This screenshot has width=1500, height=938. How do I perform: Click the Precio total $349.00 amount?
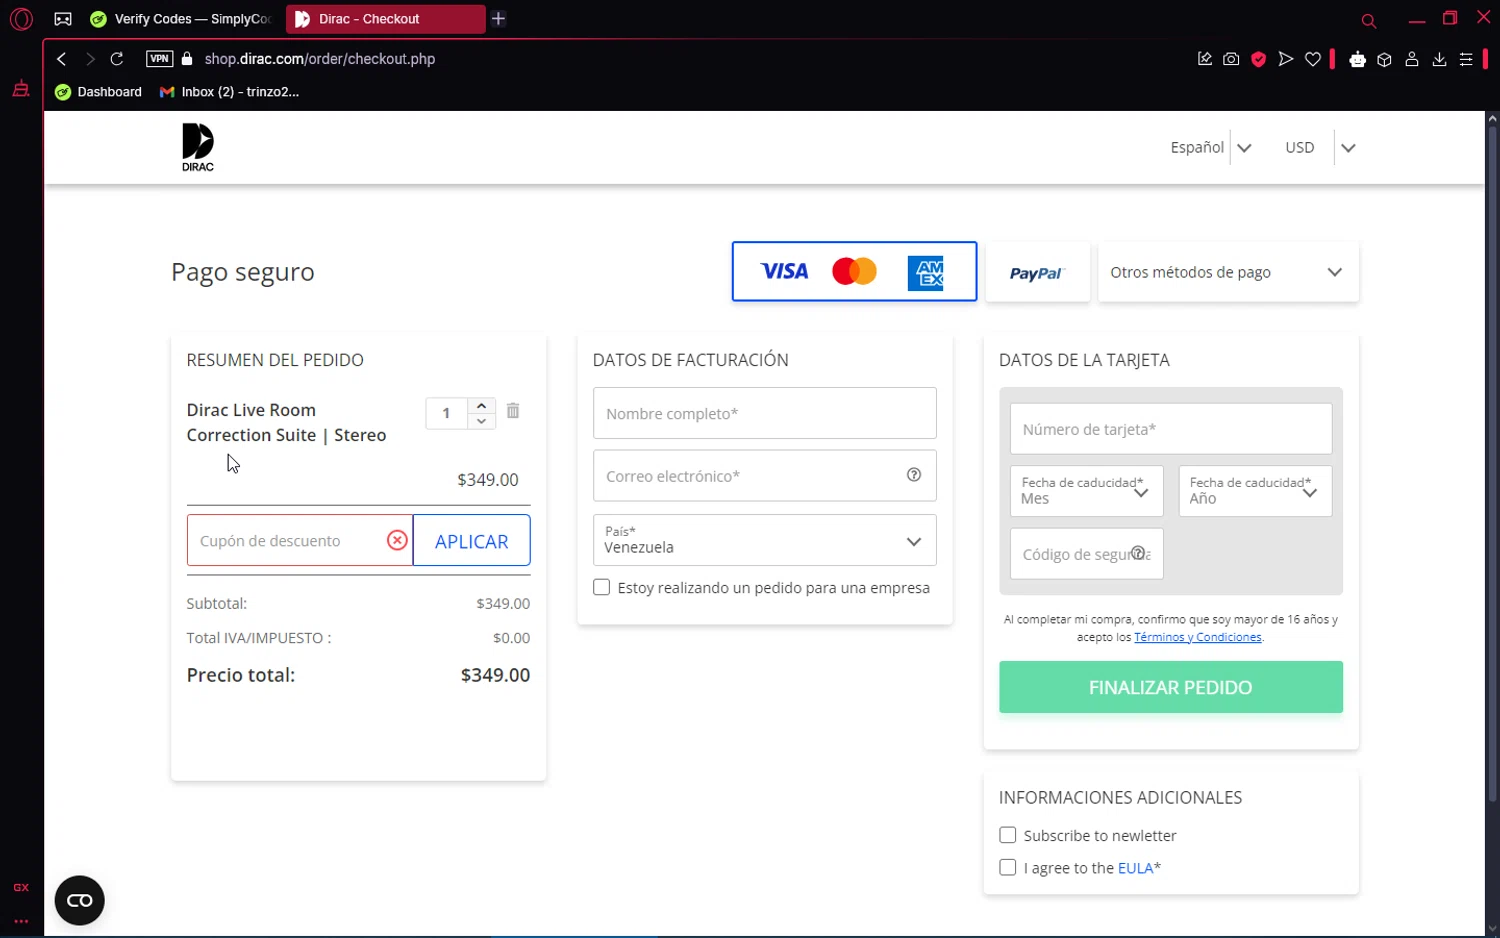point(495,675)
